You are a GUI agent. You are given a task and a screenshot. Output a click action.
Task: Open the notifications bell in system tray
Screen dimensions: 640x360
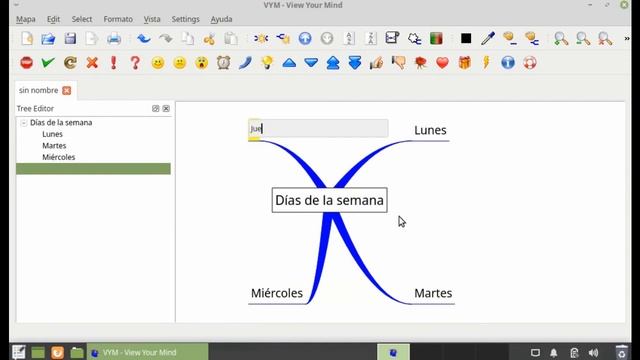coord(553,353)
